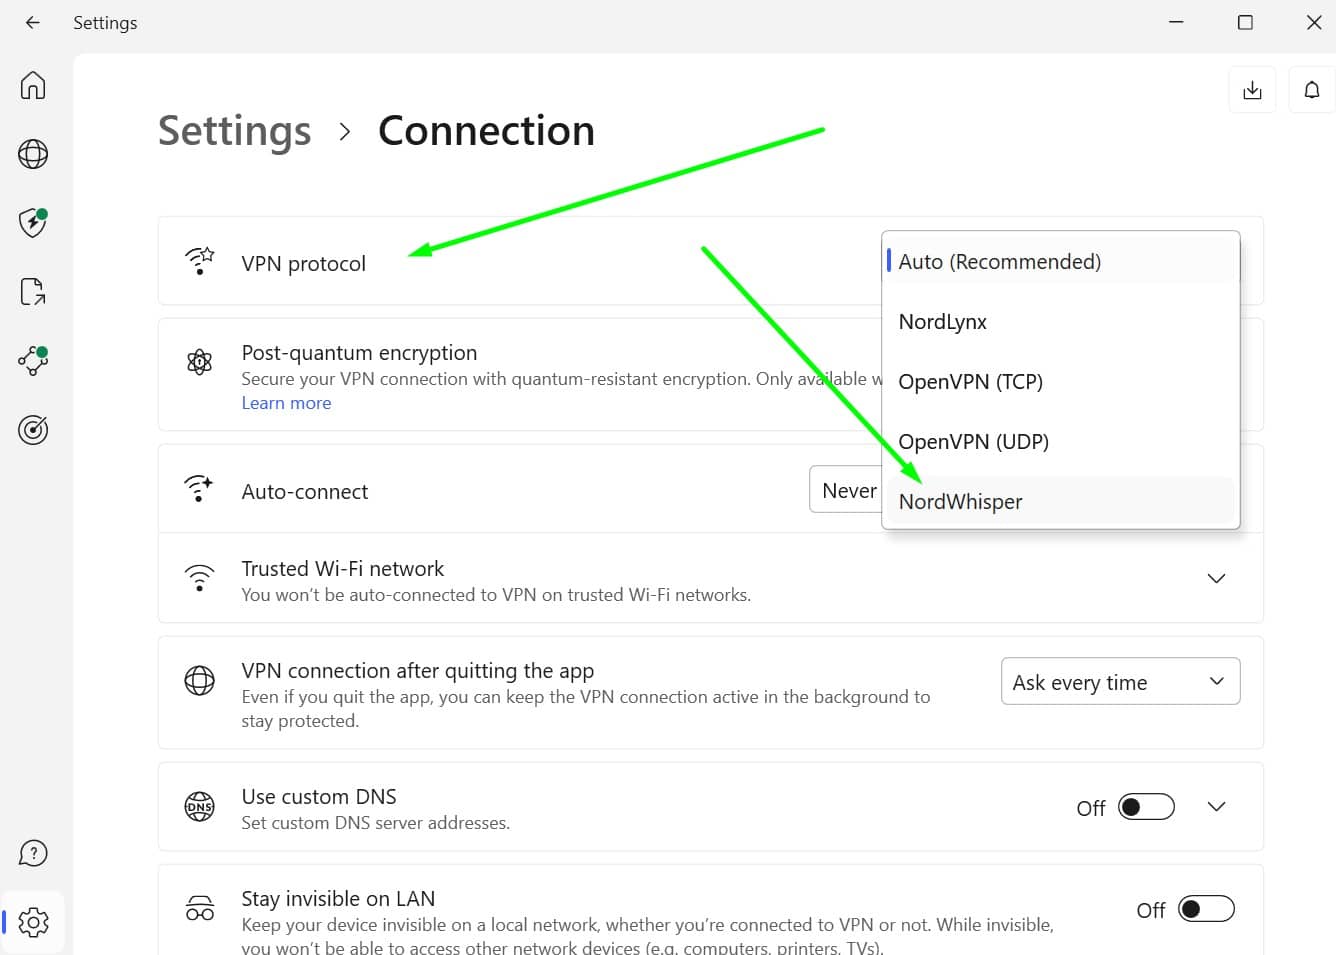Select OpenVPN (UDP) protocol

[1061, 442]
